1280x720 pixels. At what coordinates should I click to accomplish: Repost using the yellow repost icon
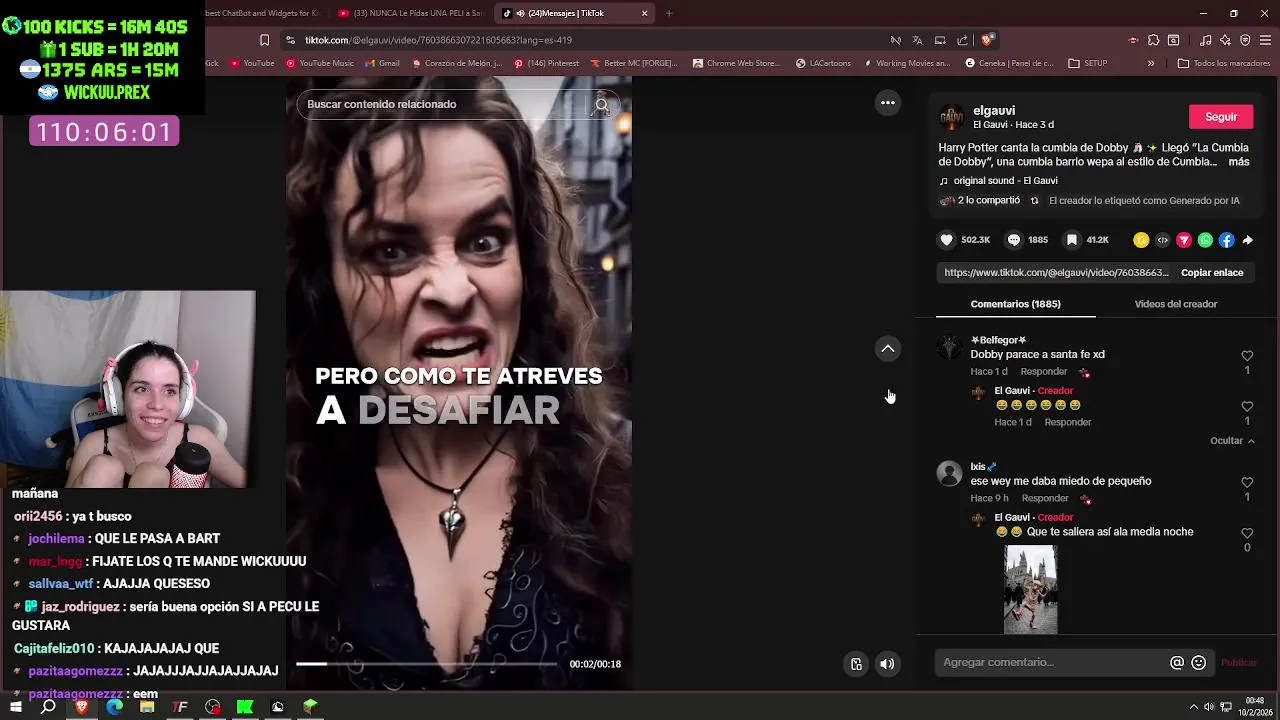[x=1141, y=240]
